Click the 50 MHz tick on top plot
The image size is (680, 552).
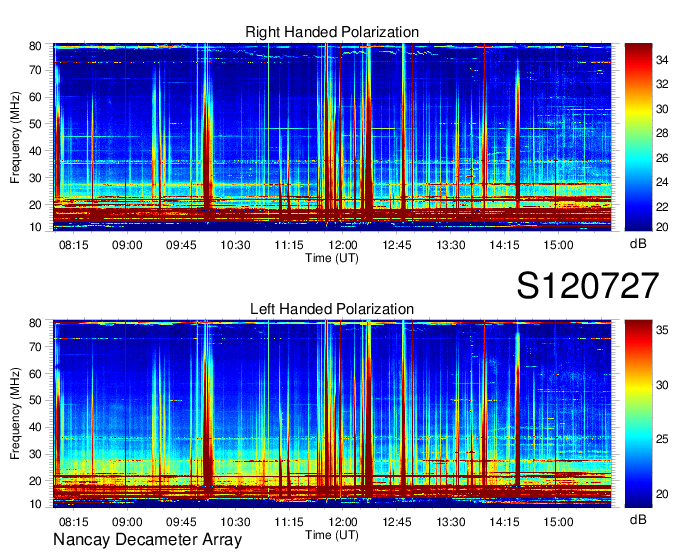point(35,124)
